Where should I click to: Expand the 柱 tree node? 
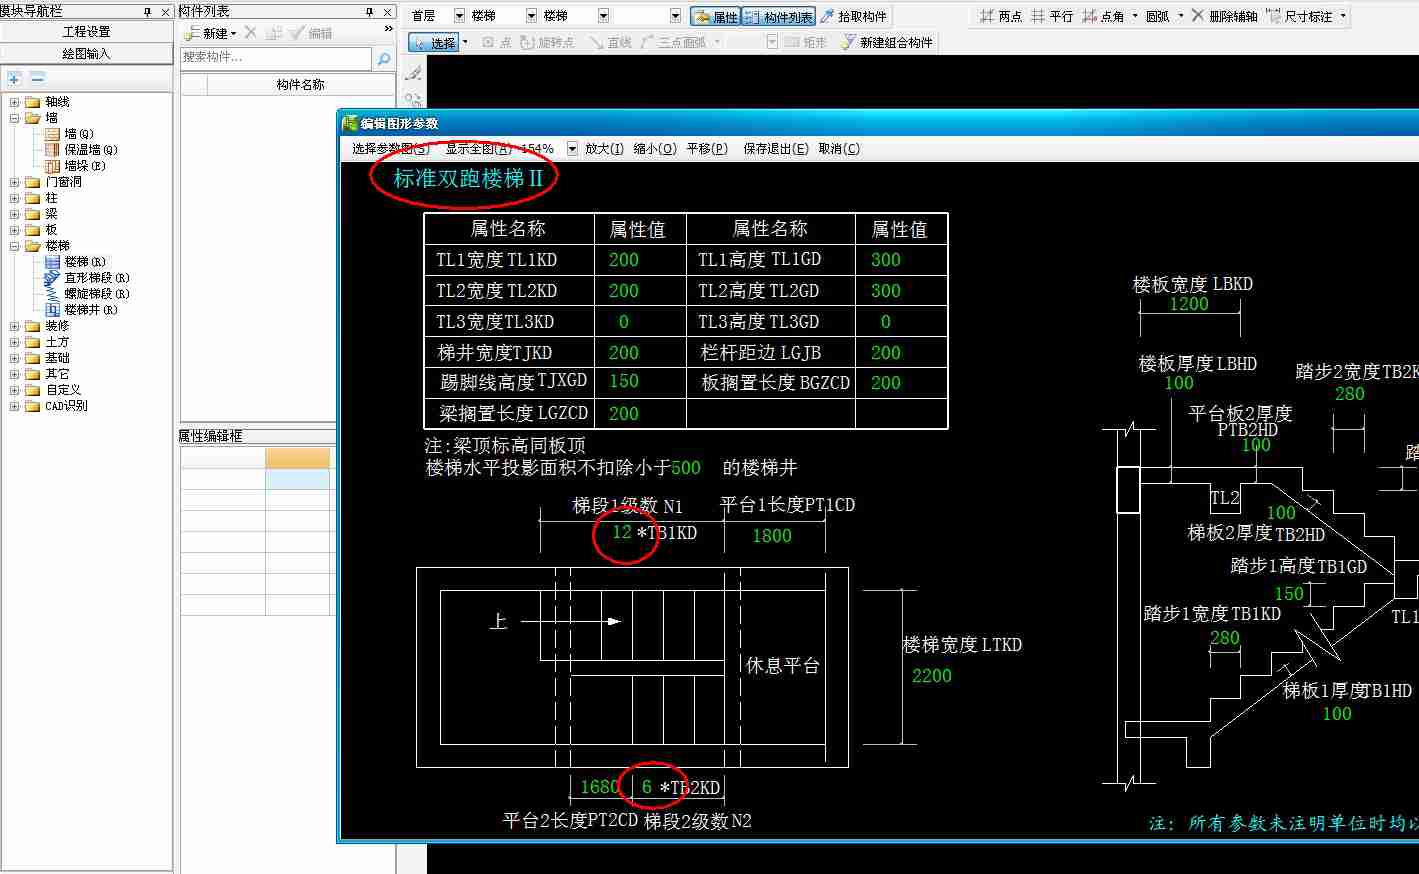[15, 198]
